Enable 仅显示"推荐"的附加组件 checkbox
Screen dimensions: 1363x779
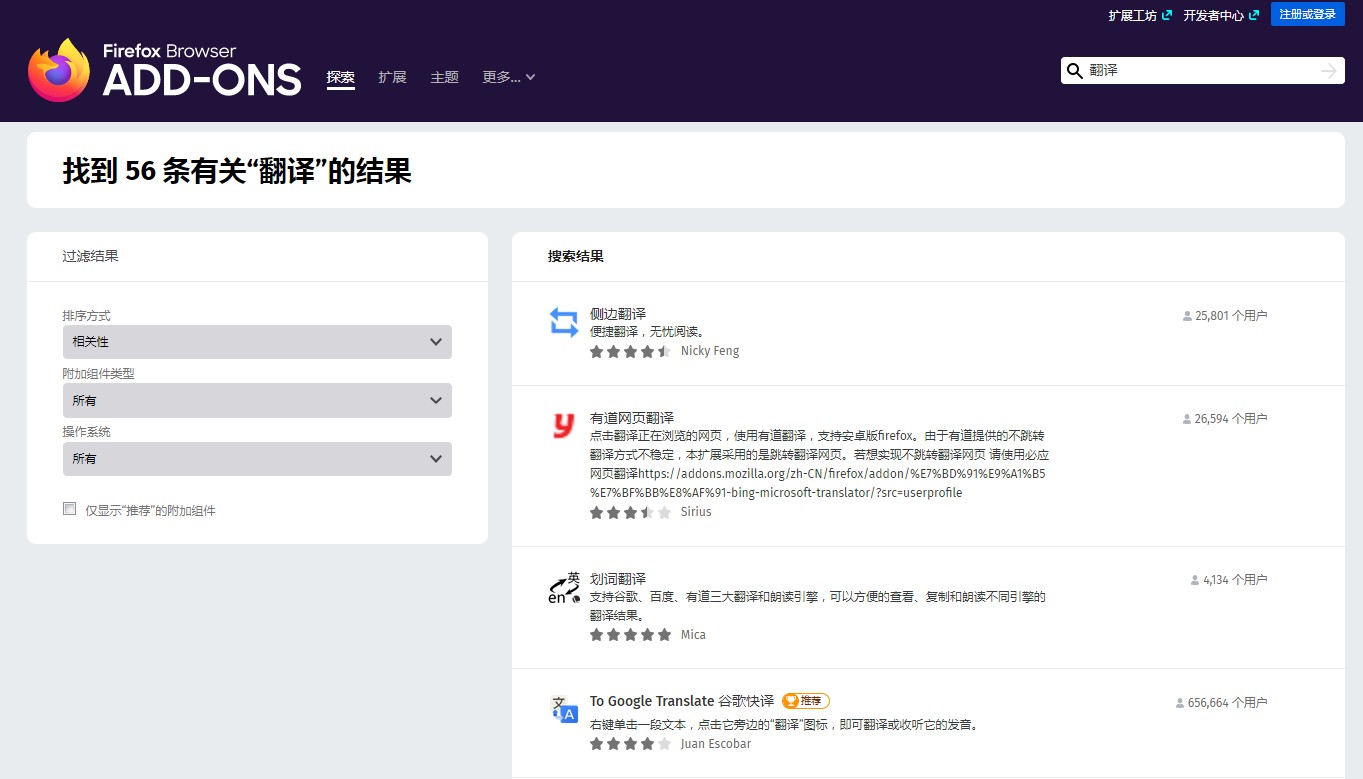[69, 508]
